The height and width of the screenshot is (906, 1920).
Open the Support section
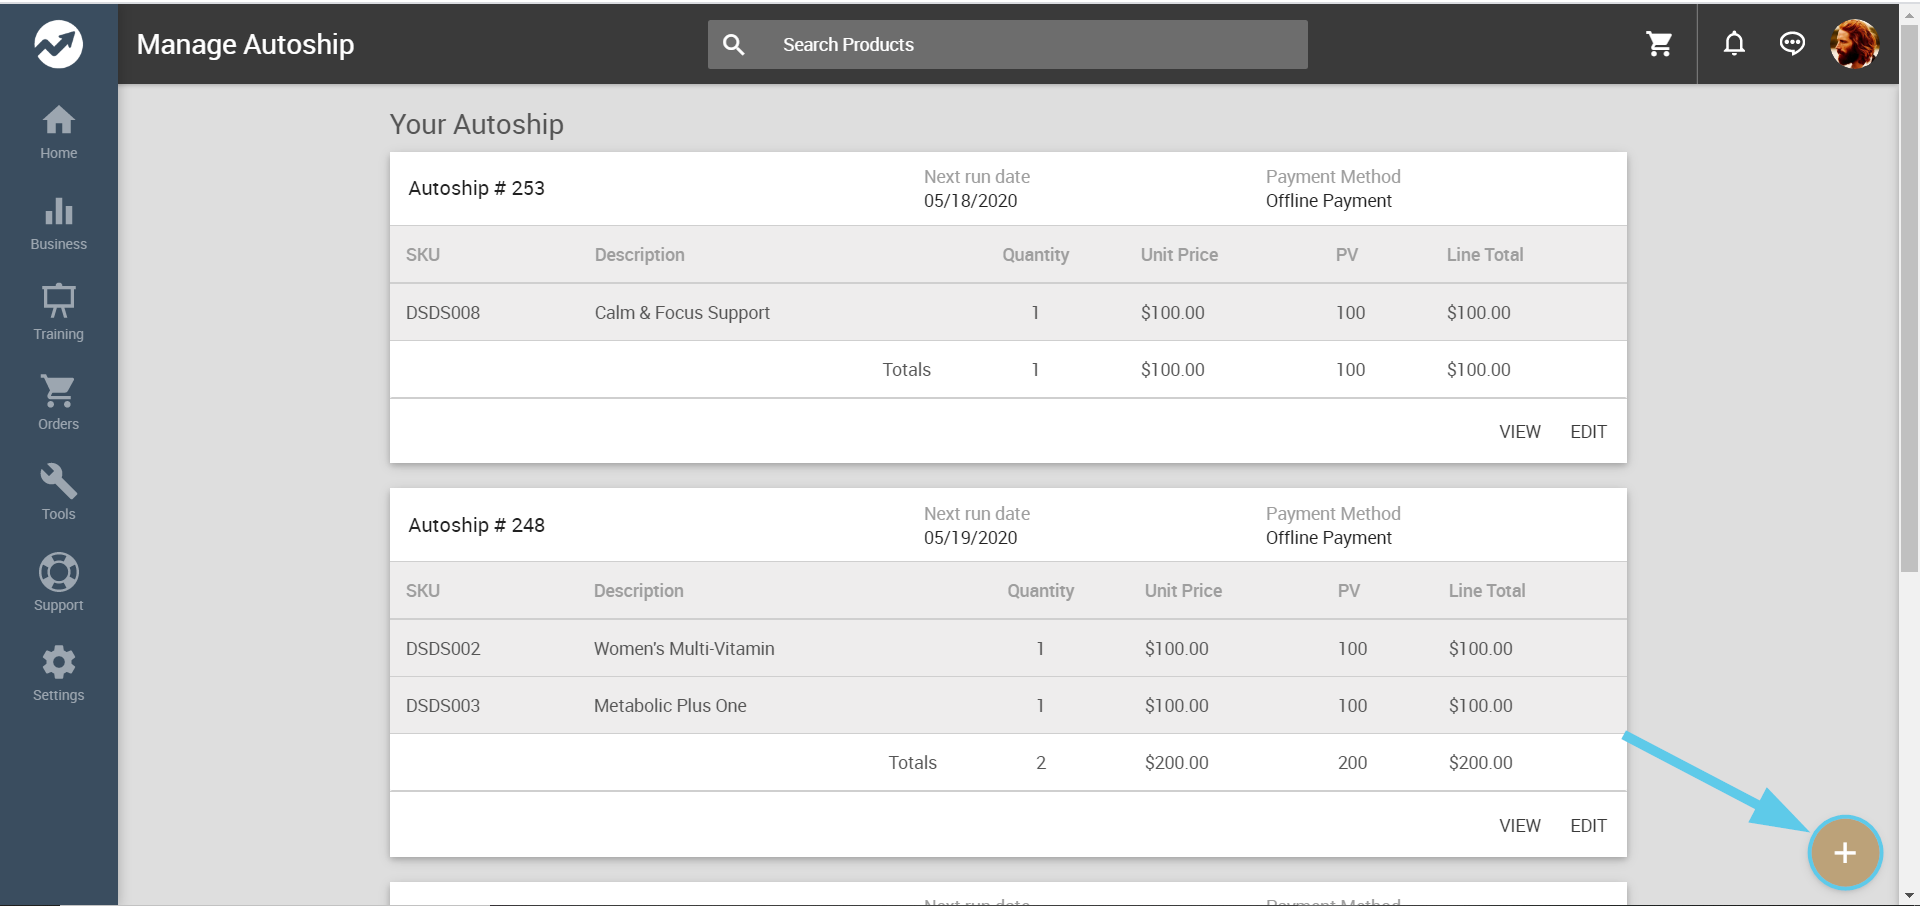point(58,583)
